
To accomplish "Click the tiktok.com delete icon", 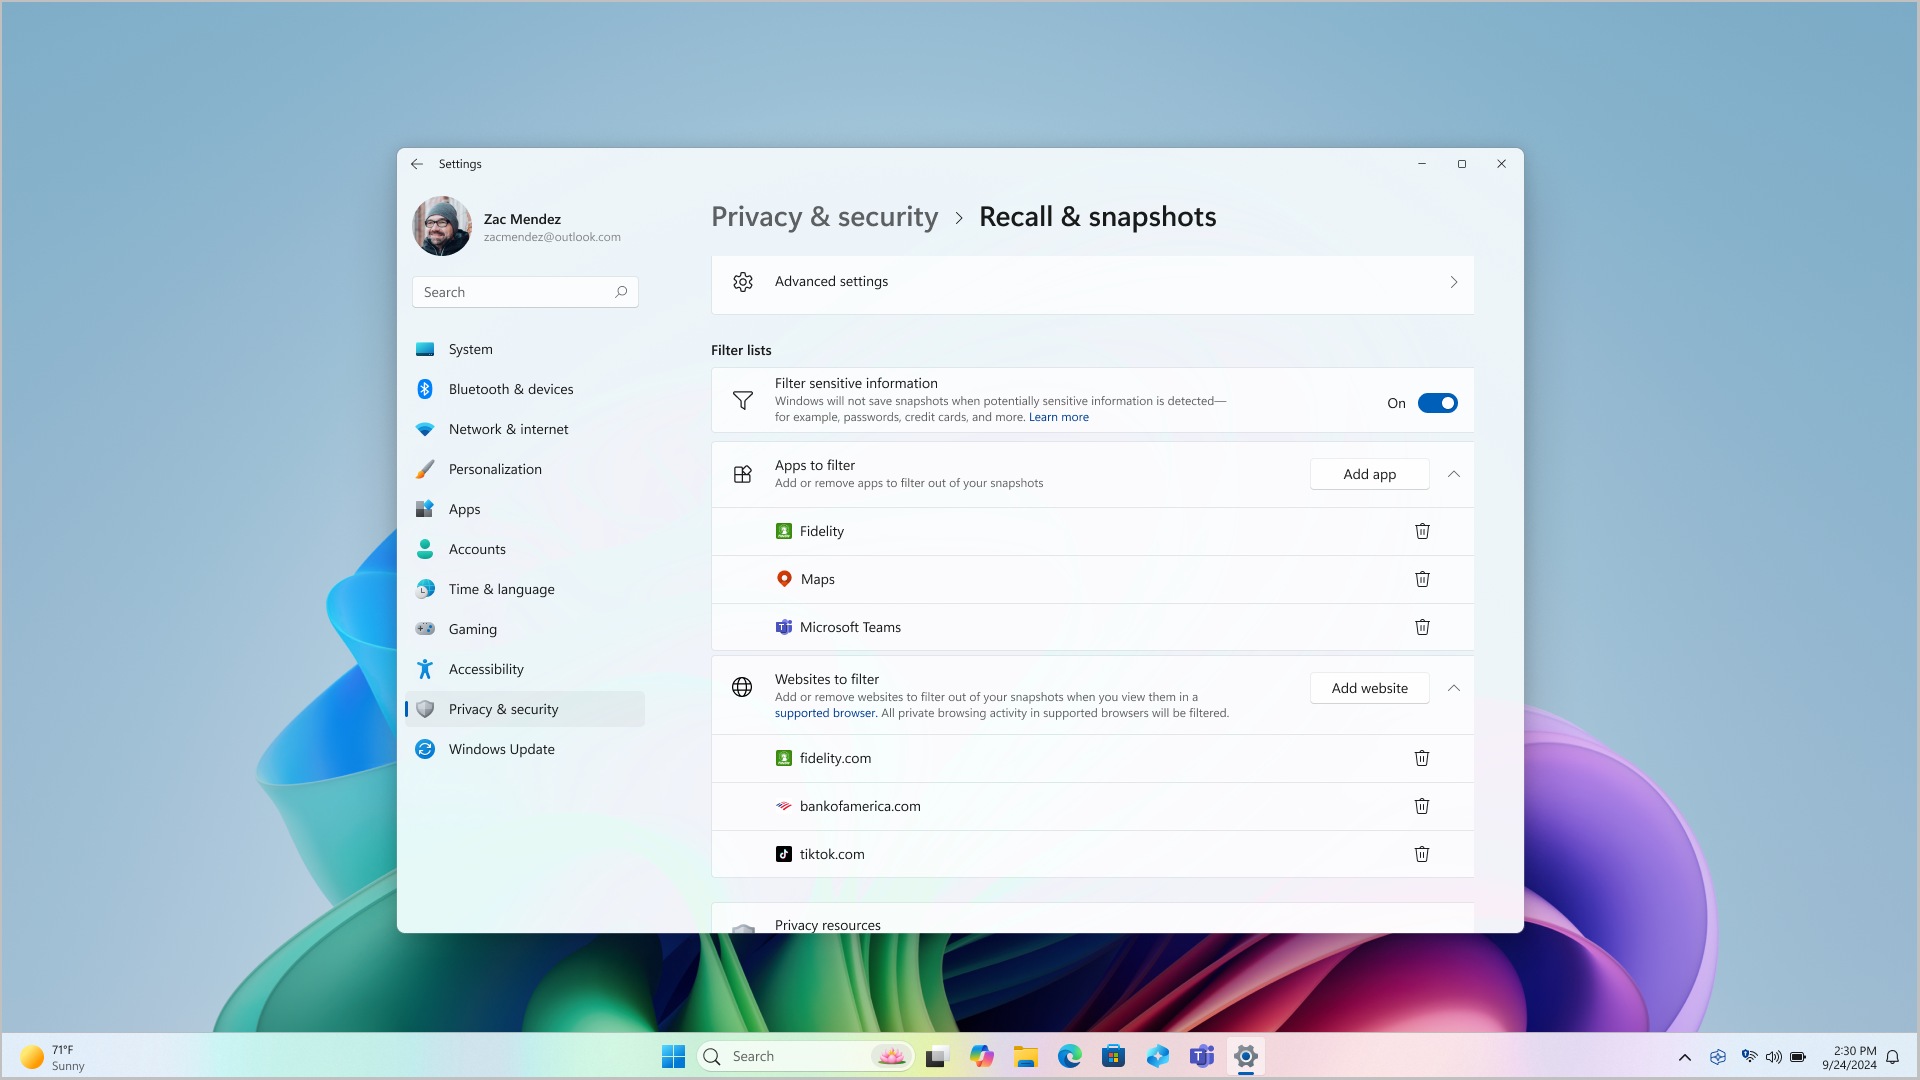I will [1422, 853].
